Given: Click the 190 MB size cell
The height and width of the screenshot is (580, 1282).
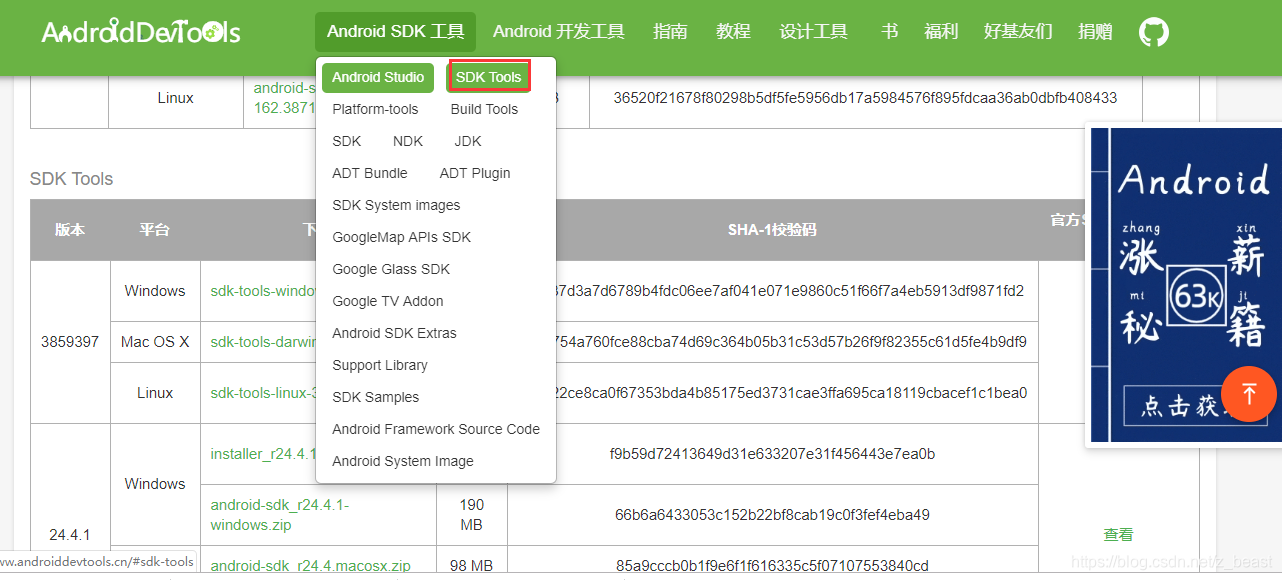Looking at the screenshot, I should (x=472, y=515).
